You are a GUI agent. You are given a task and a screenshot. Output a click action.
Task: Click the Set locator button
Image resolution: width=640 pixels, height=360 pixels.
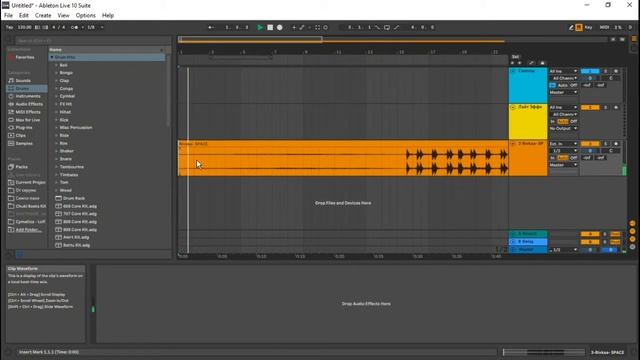pos(516,57)
